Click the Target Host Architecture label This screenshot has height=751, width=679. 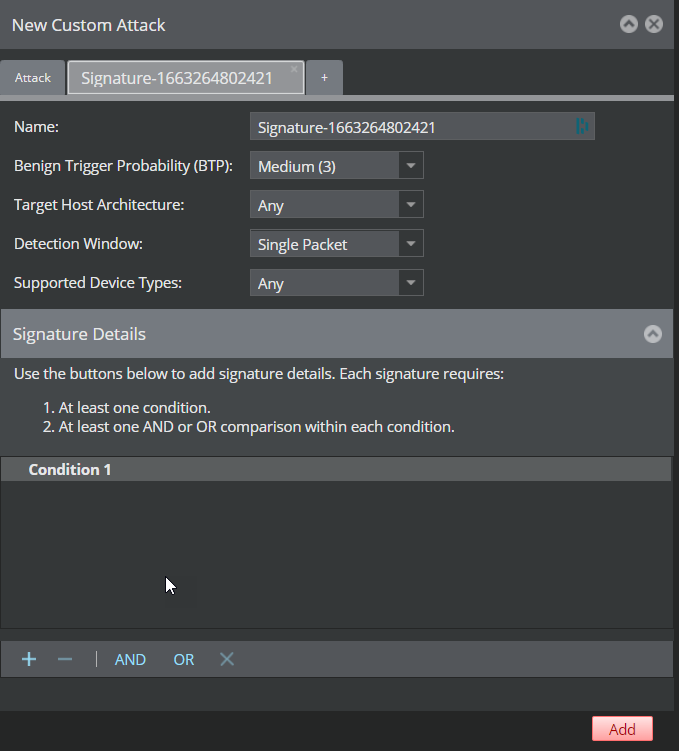coord(99,205)
